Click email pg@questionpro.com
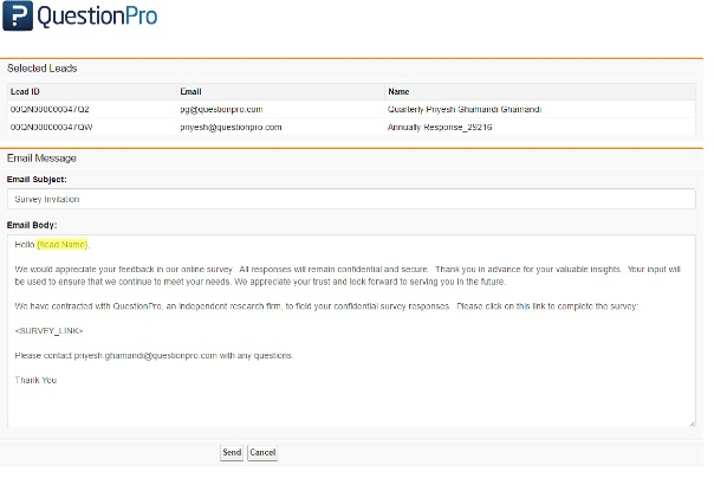 [221, 109]
